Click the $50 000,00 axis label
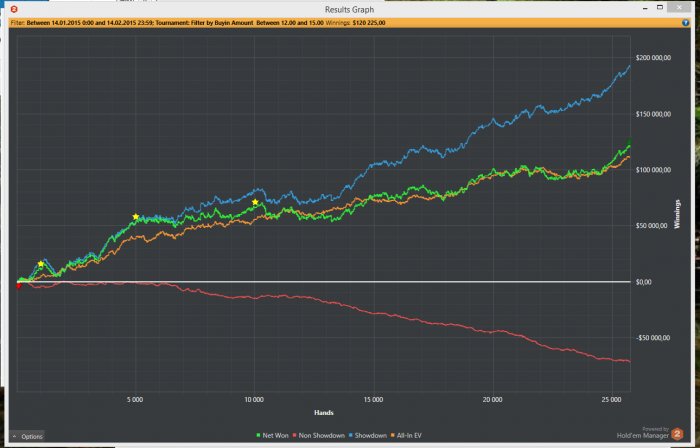The image size is (700, 448). pyautogui.click(x=652, y=226)
